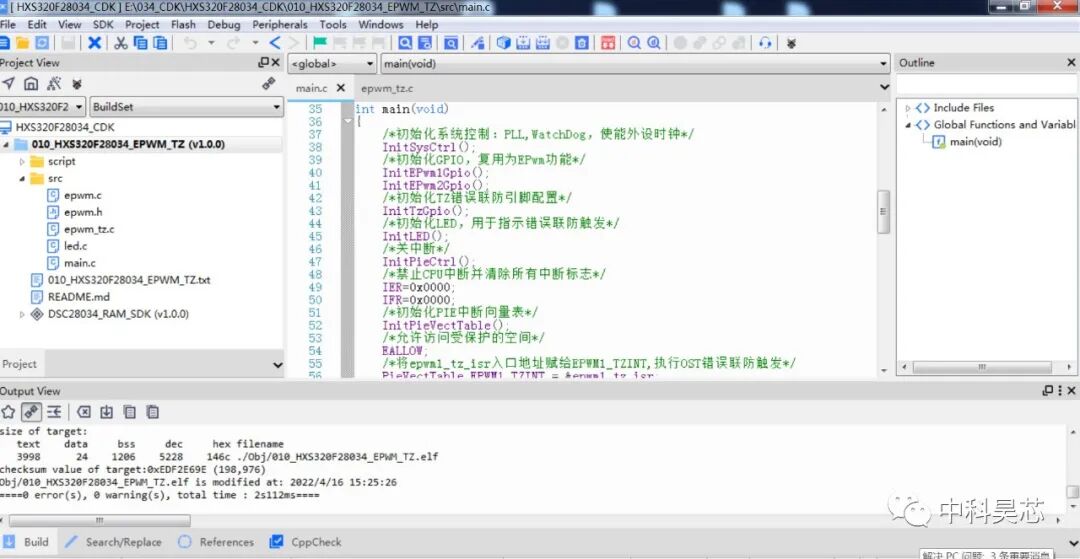The image size is (1080, 559).
Task: Open the SDK menu
Action: point(103,24)
